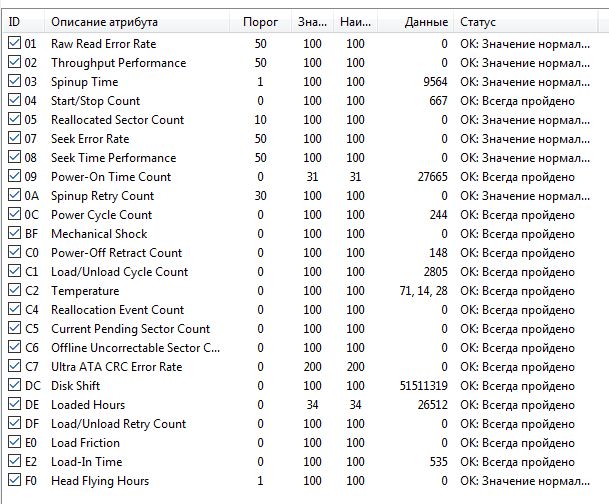Click Load/Unload Cycle Count data 2805
Image resolution: width=609 pixels, height=504 pixels.
click(x=435, y=272)
